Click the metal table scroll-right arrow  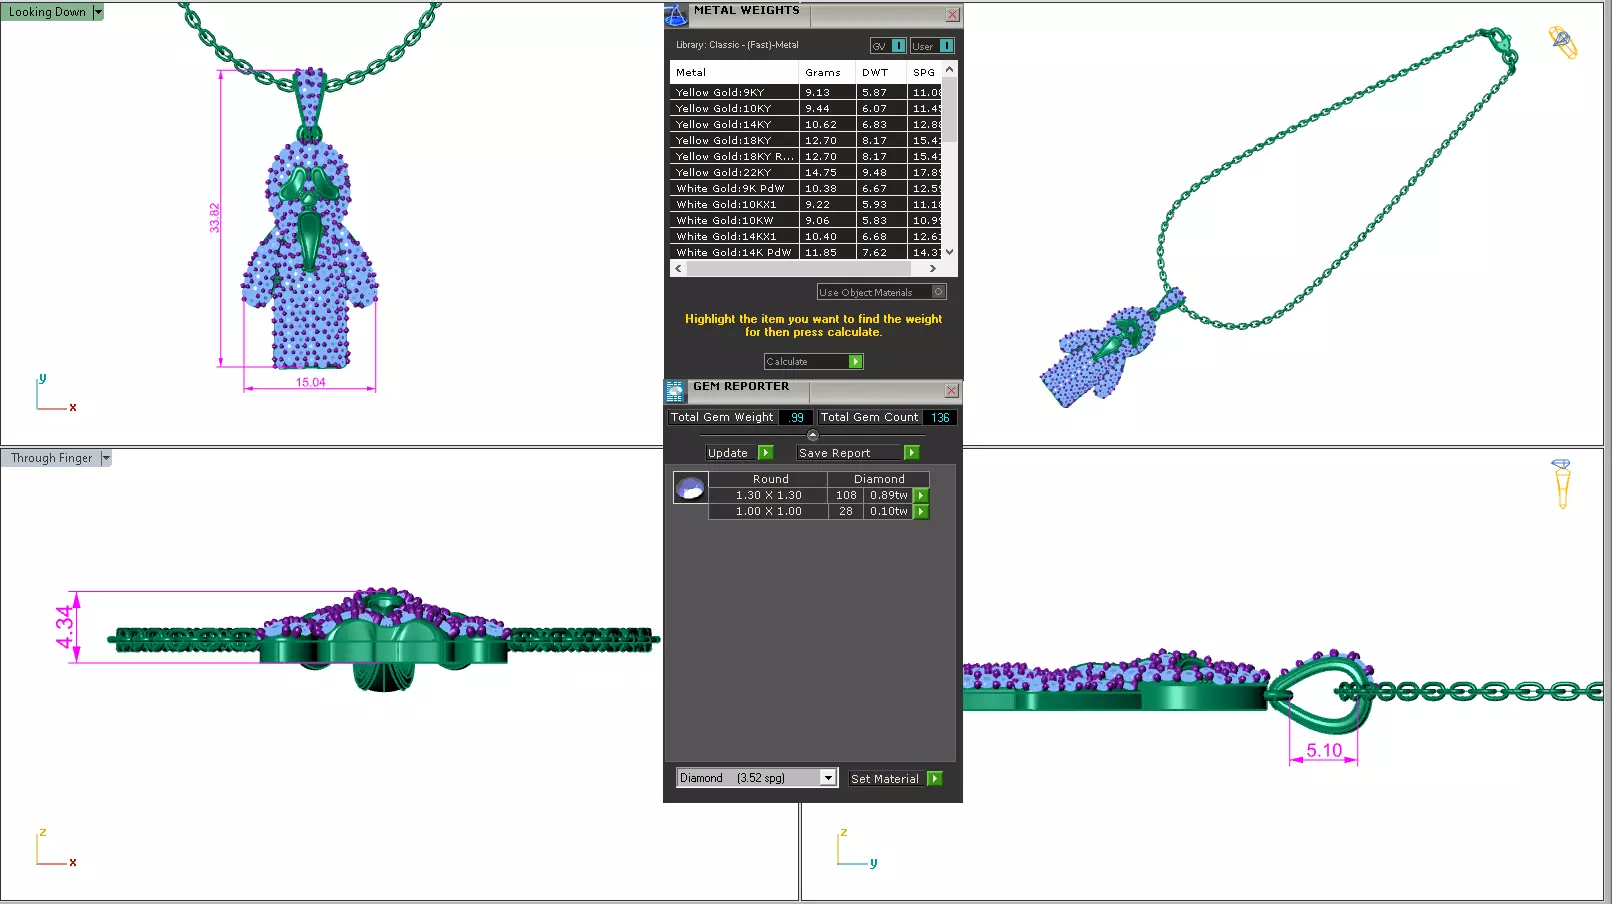pyautogui.click(x=932, y=268)
